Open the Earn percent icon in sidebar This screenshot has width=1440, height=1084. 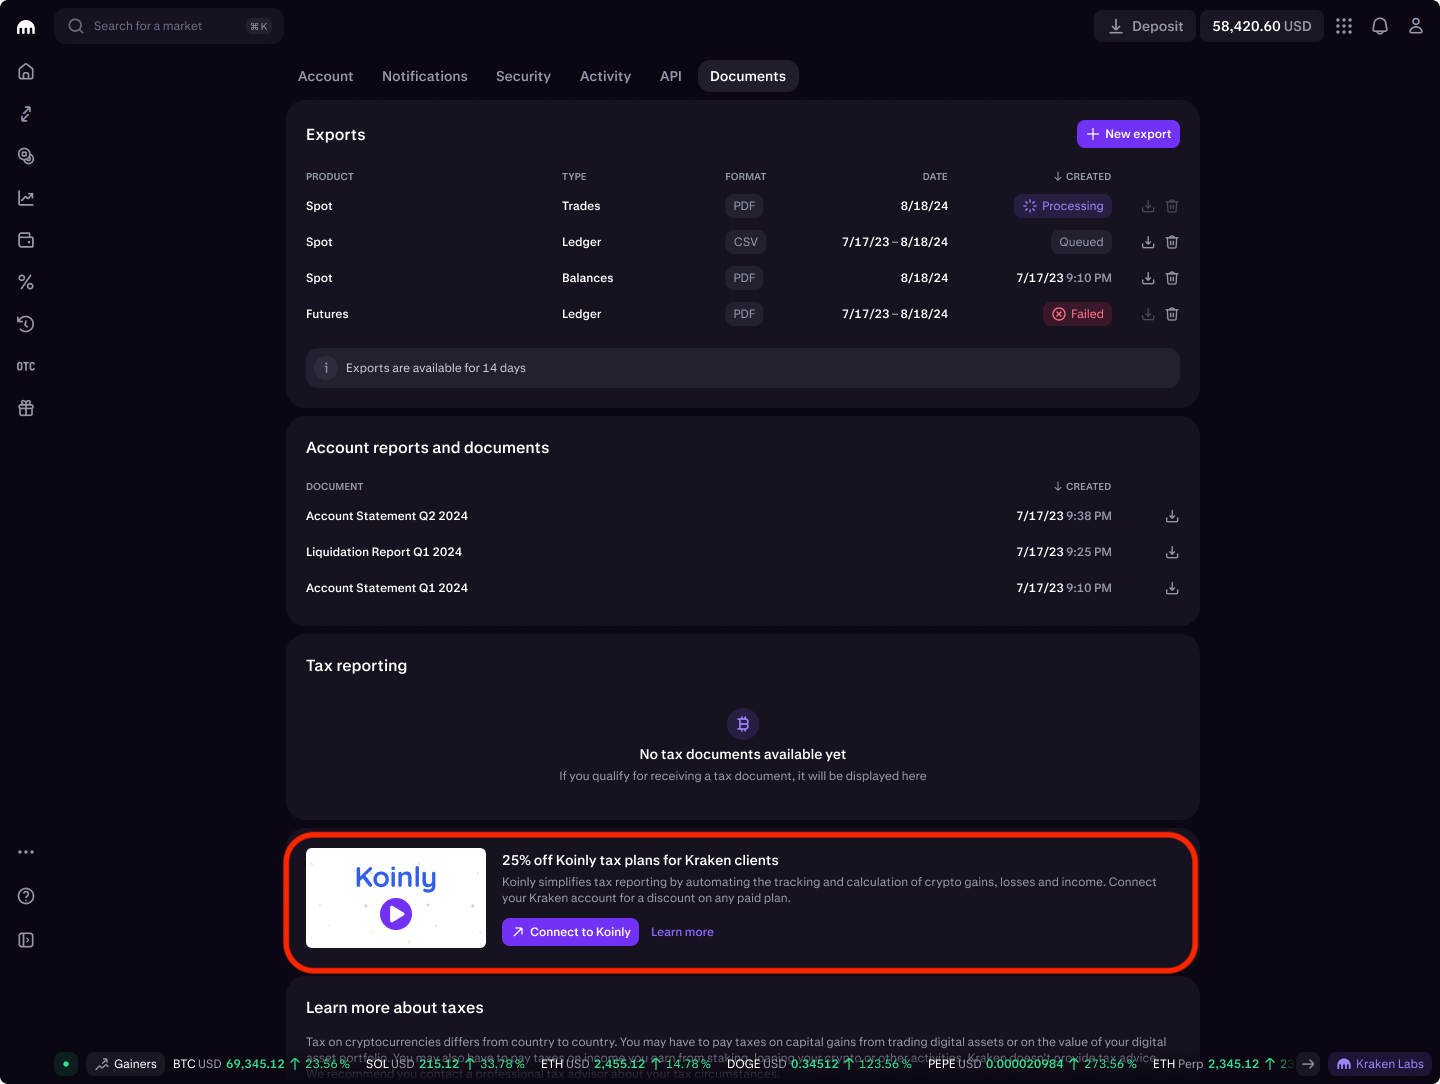[x=26, y=282]
